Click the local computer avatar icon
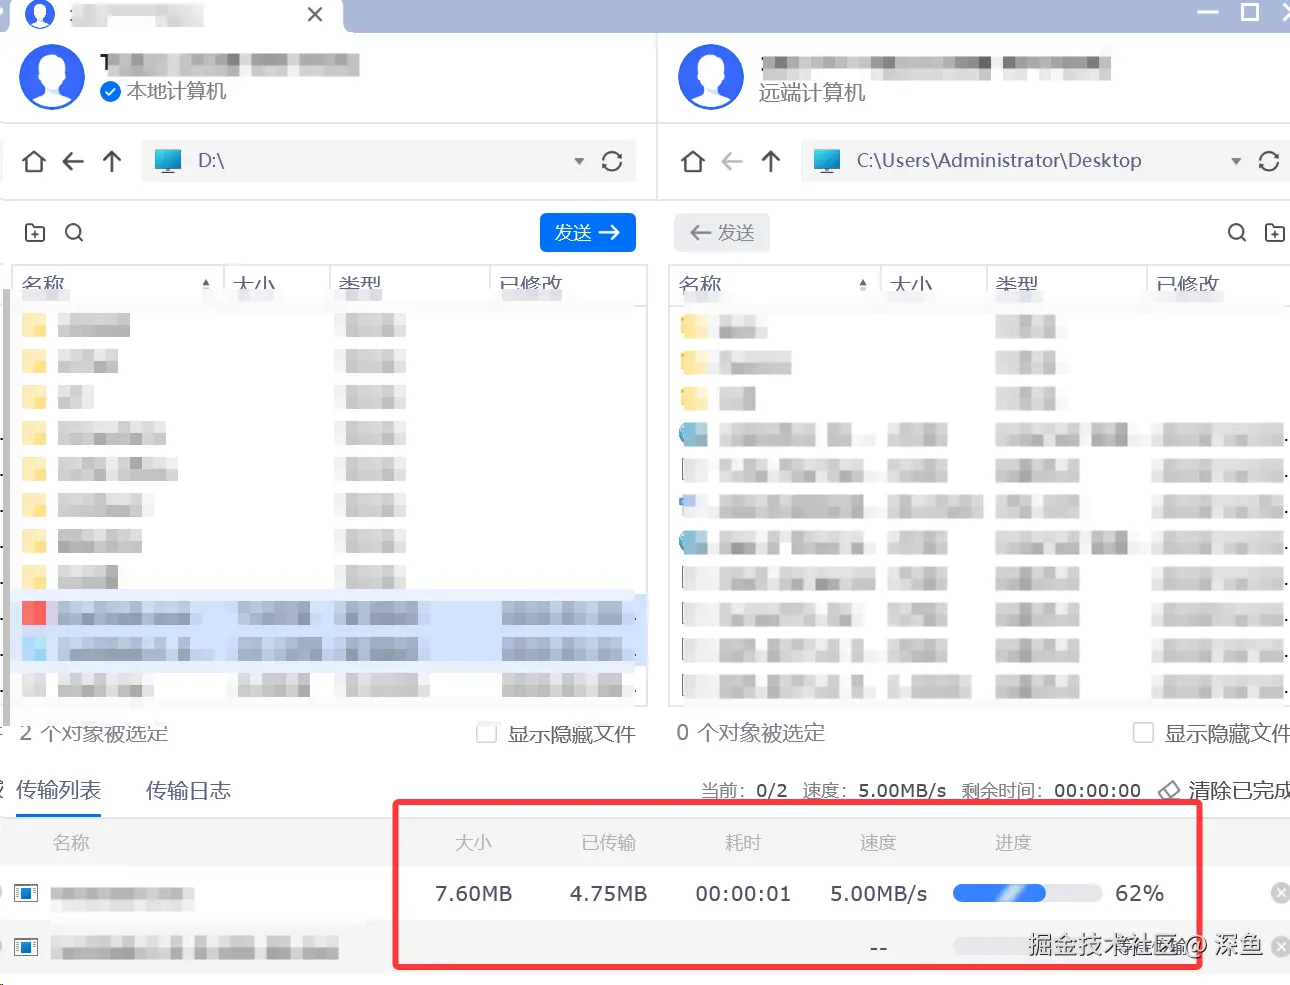Viewport: 1290px width, 985px height. (52, 77)
